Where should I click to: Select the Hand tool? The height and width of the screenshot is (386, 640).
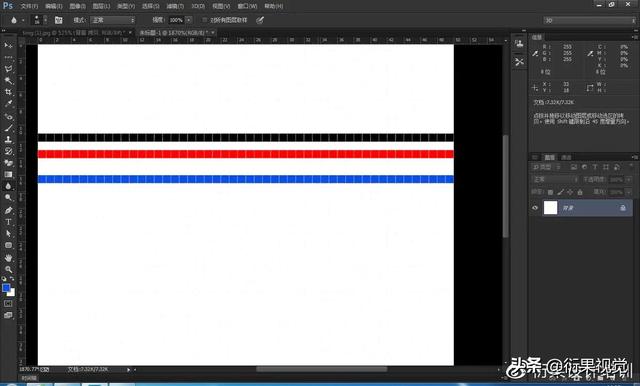8,257
